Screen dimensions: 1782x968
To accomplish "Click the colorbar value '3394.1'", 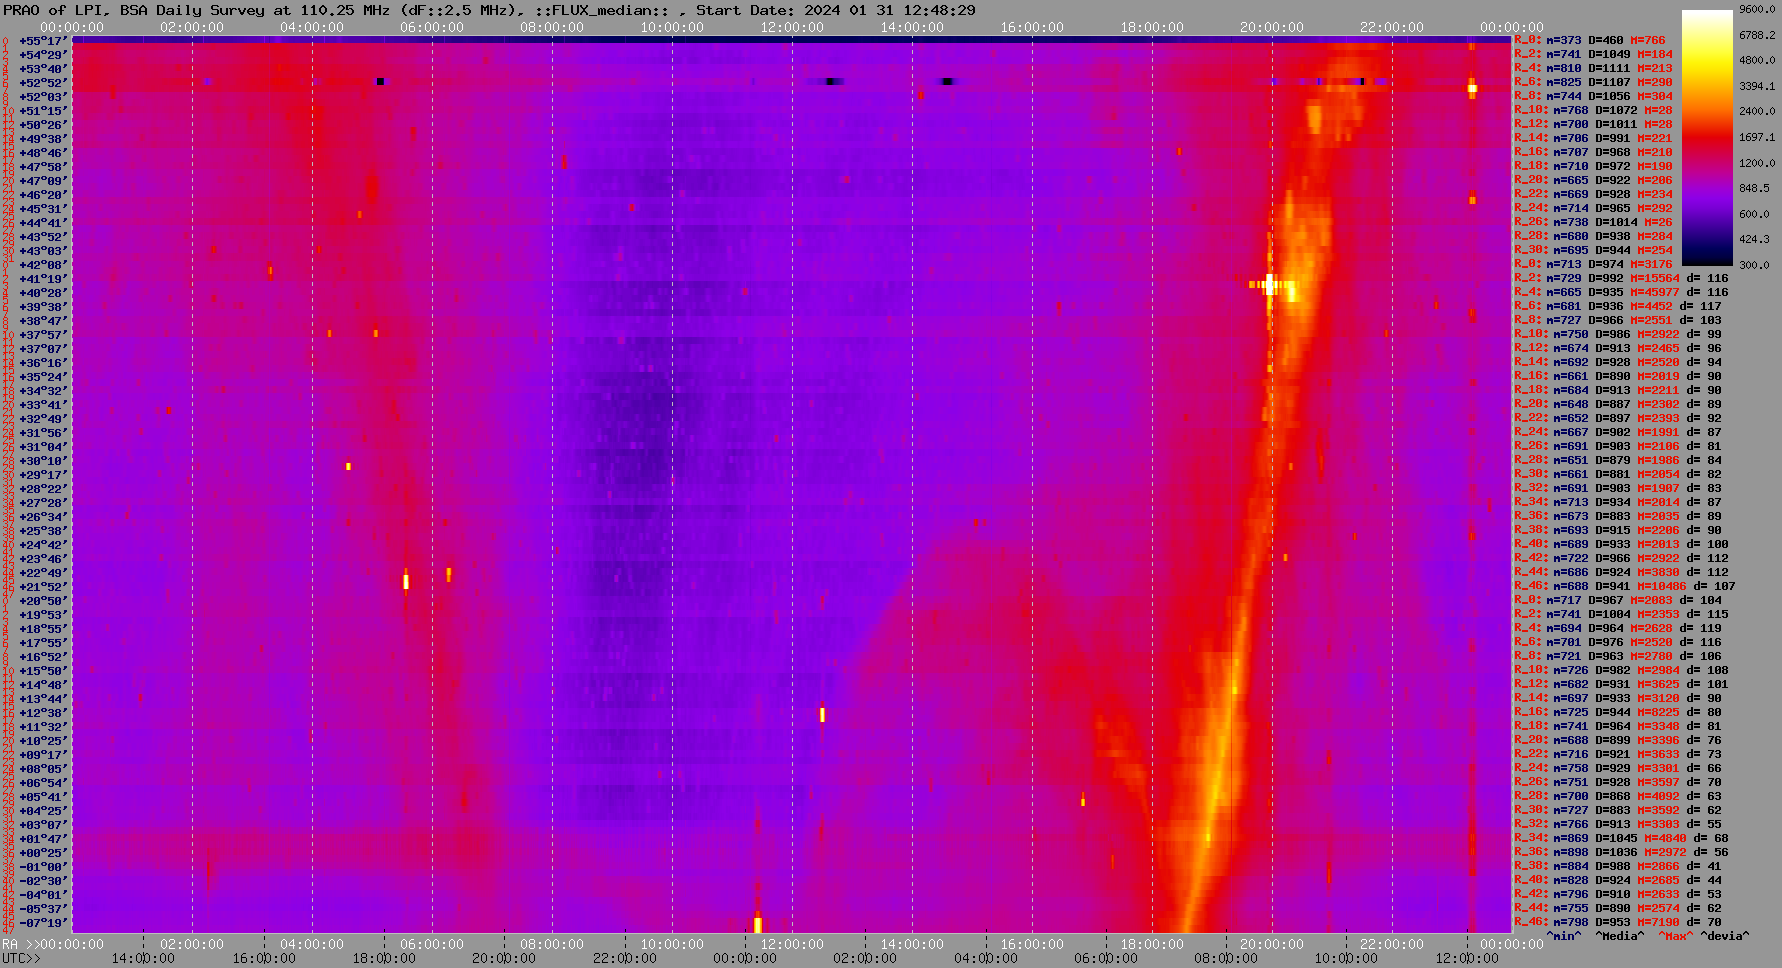I will point(1757,86).
